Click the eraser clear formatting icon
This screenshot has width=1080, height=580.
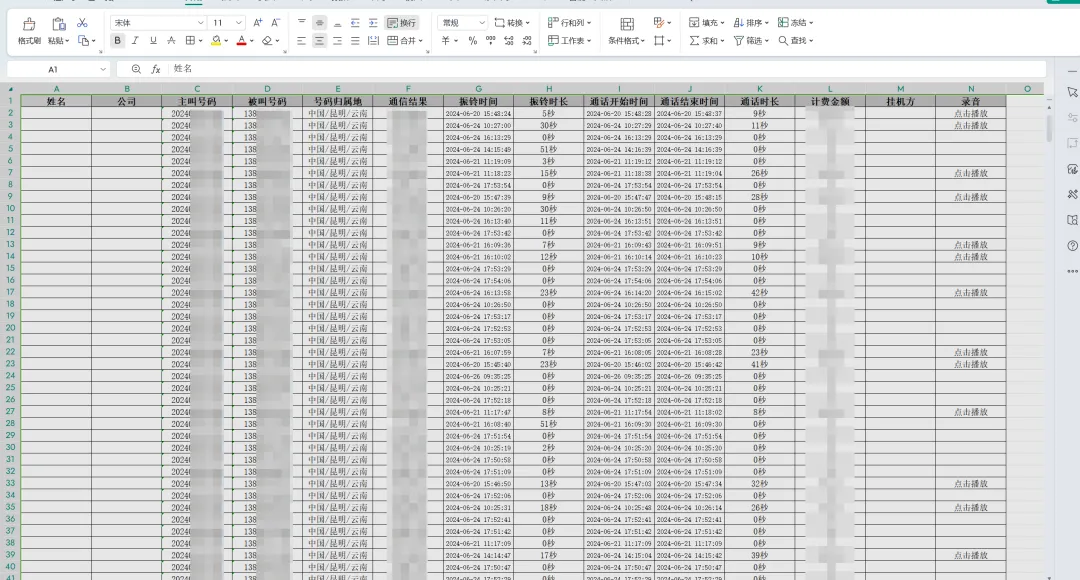[267, 41]
